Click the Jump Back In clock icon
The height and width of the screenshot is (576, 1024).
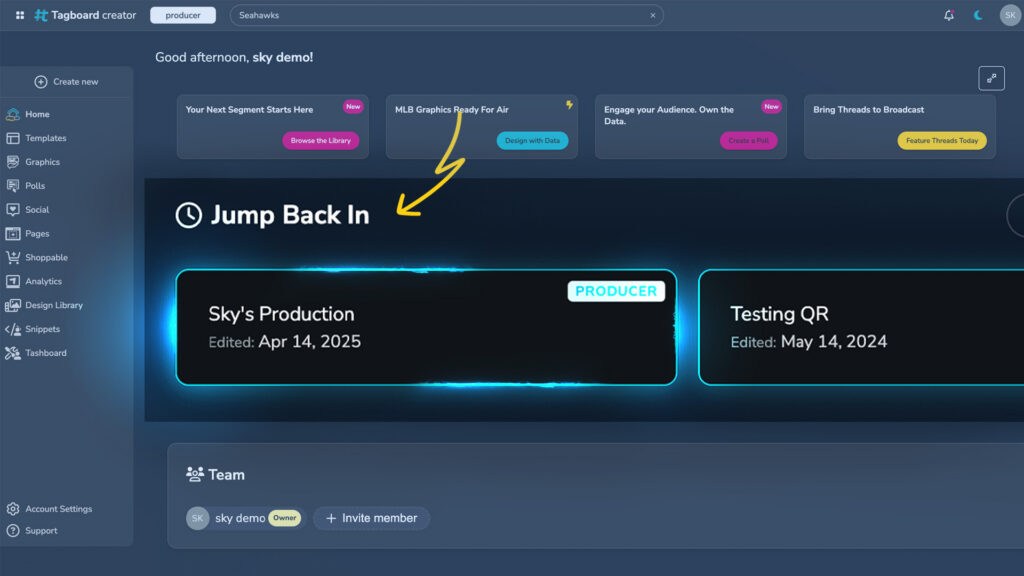[x=189, y=216]
